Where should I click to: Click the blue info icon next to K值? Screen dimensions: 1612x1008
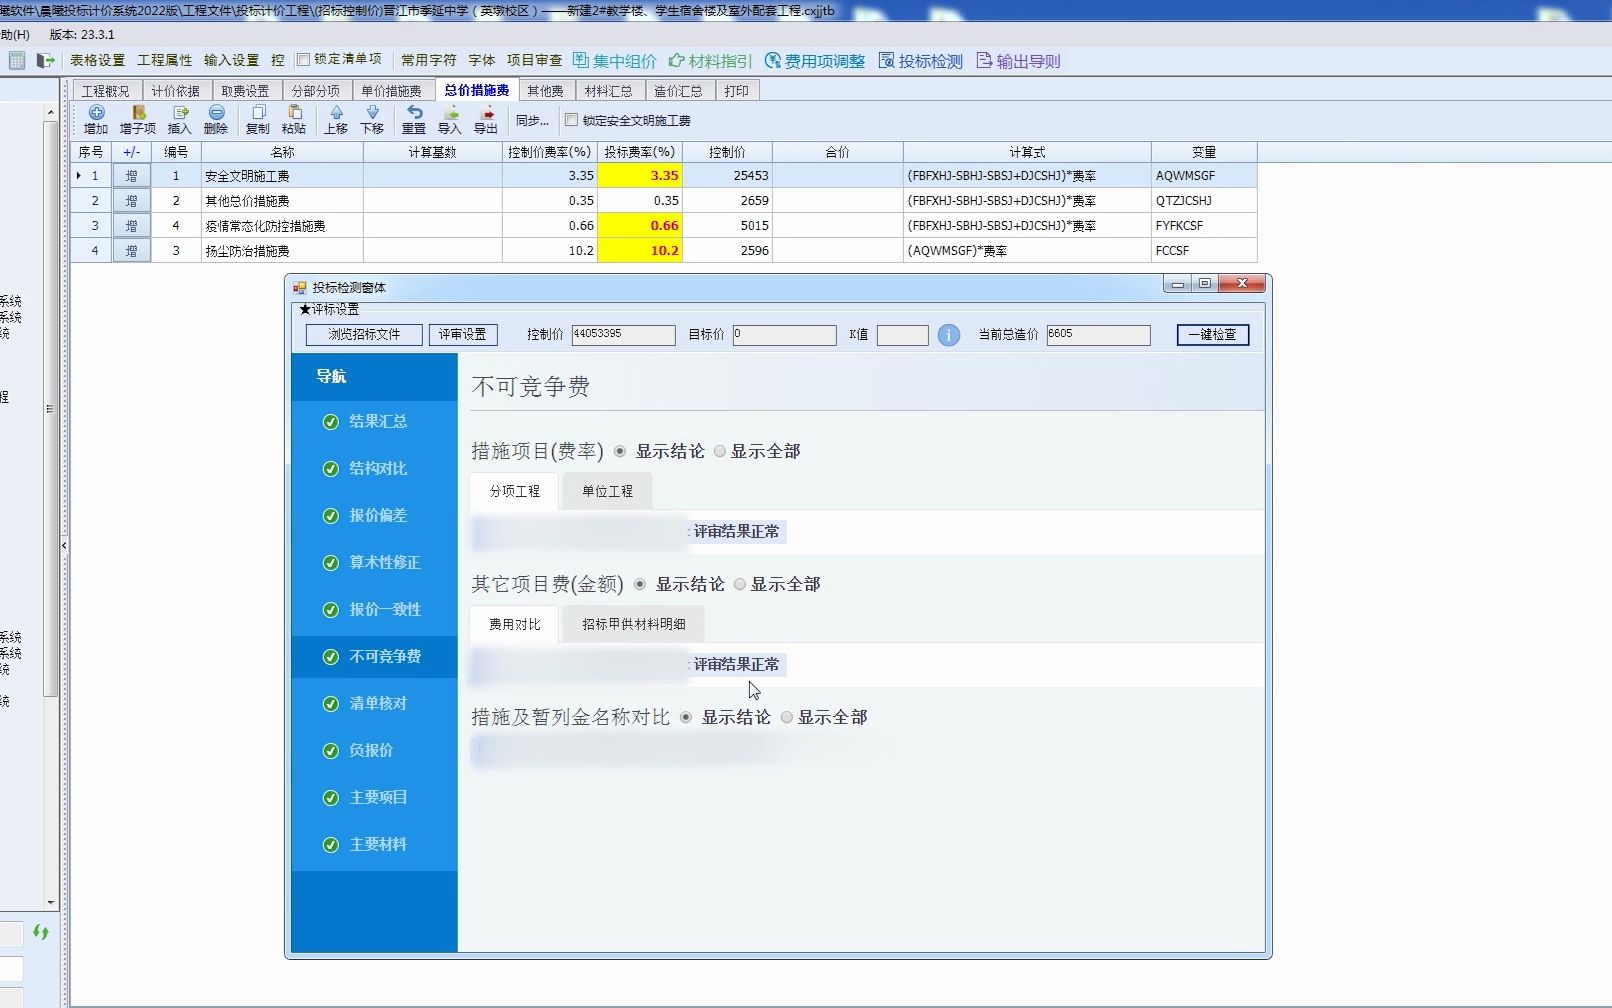pos(948,336)
